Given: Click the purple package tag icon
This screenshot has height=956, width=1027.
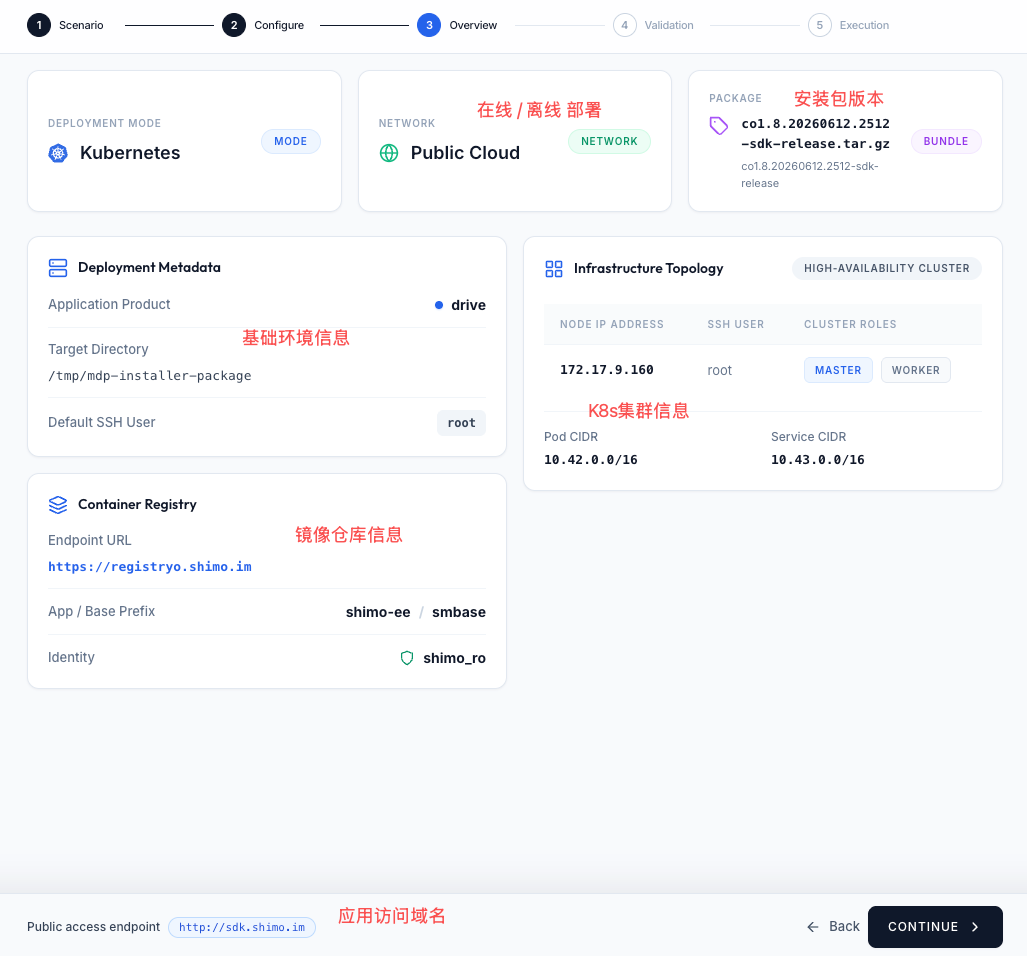Looking at the screenshot, I should click(719, 126).
